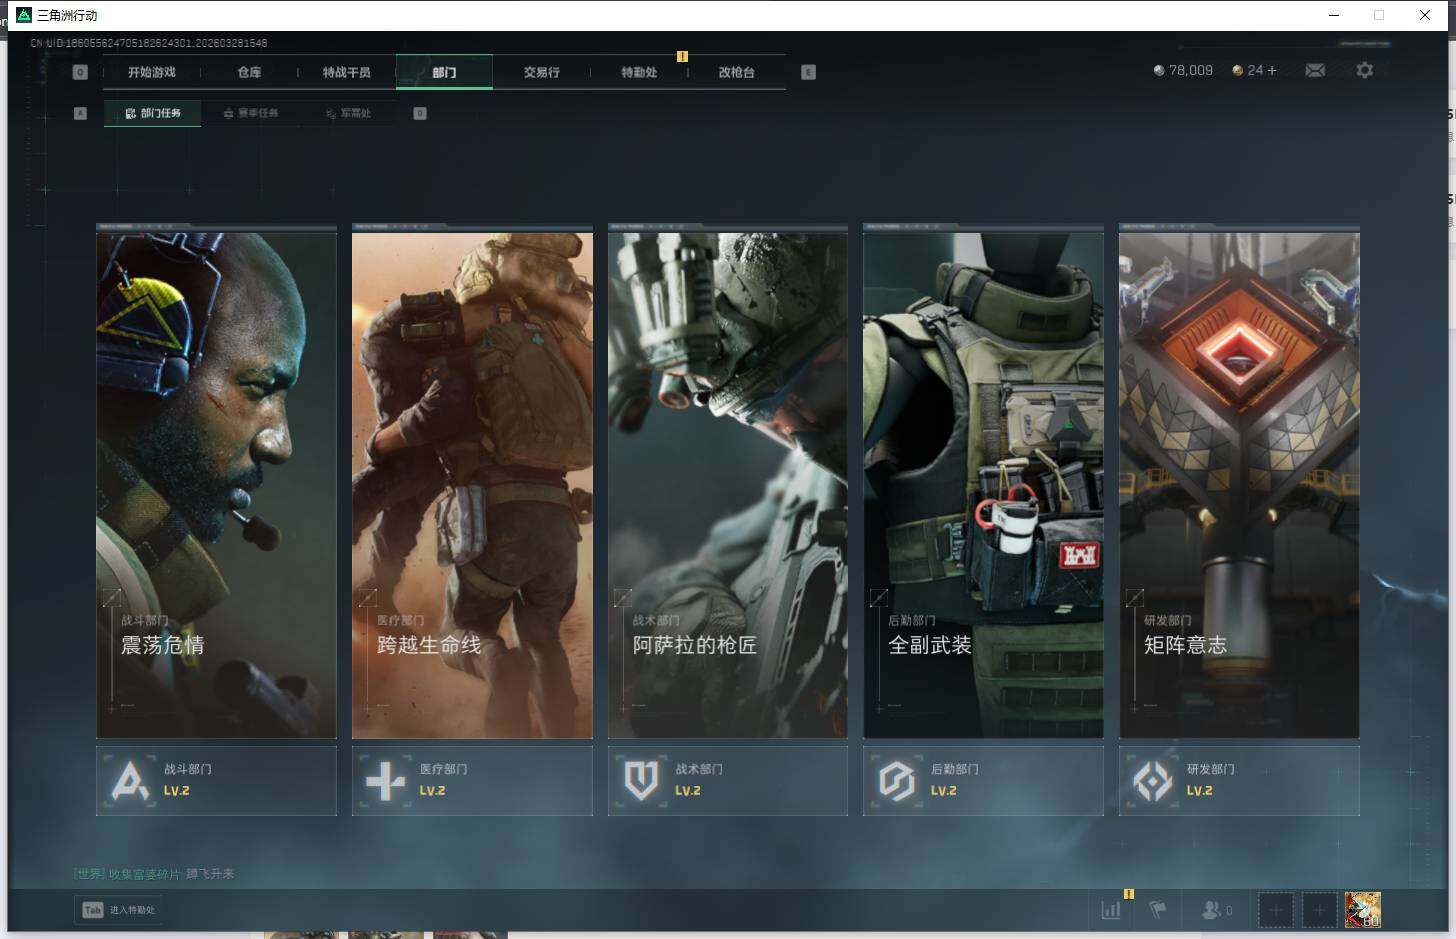Go to the 特勤处 tab

click(x=639, y=72)
